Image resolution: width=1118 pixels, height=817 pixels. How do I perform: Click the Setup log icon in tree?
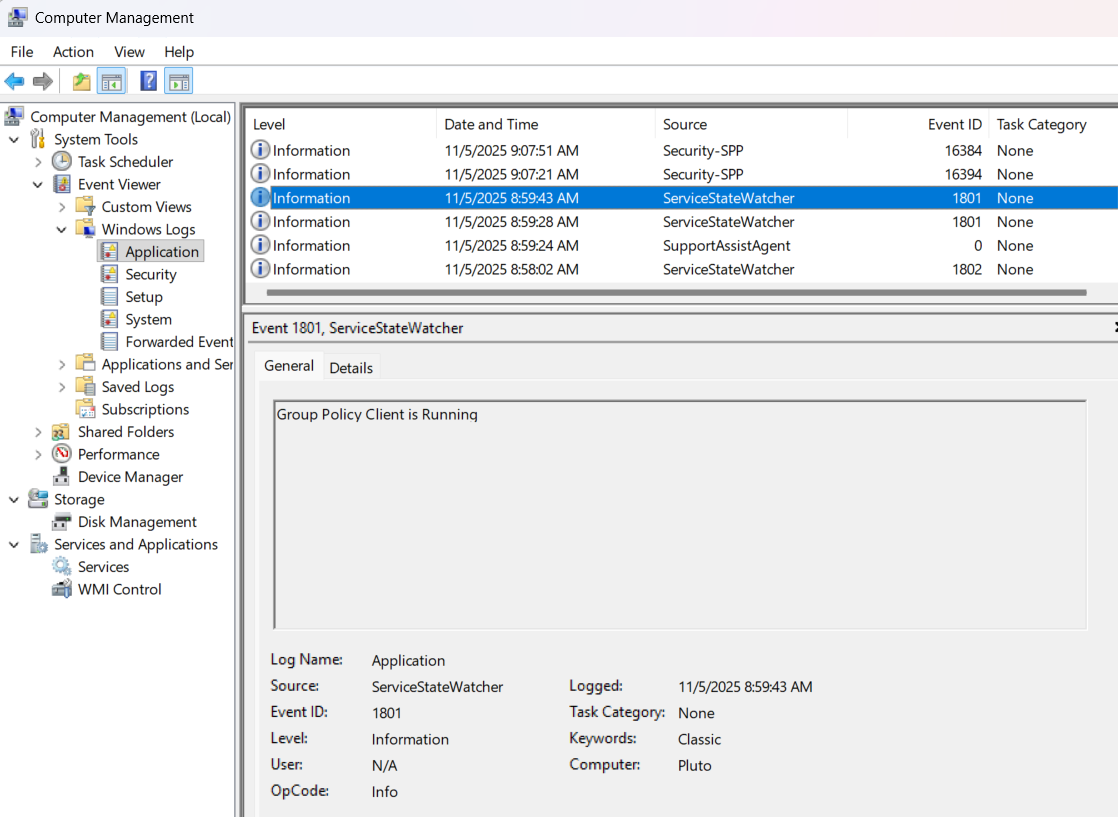click(109, 297)
